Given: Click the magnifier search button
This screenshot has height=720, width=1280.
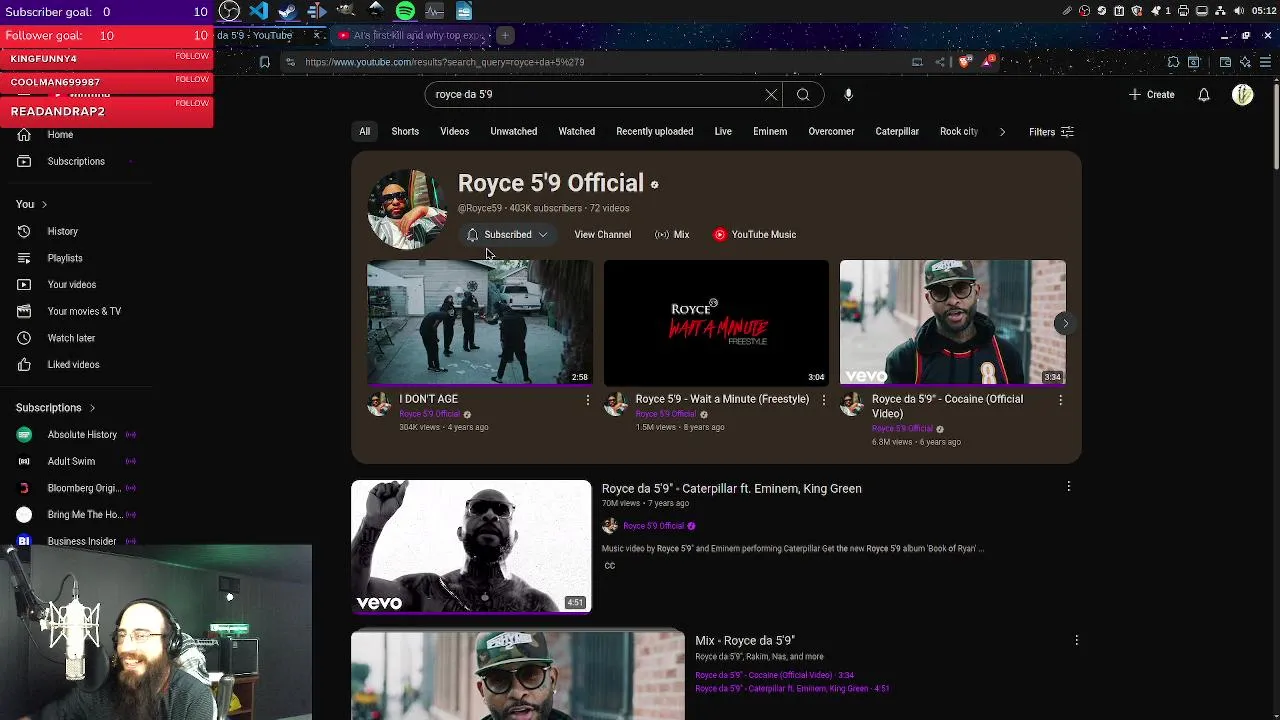Looking at the screenshot, I should [x=803, y=95].
